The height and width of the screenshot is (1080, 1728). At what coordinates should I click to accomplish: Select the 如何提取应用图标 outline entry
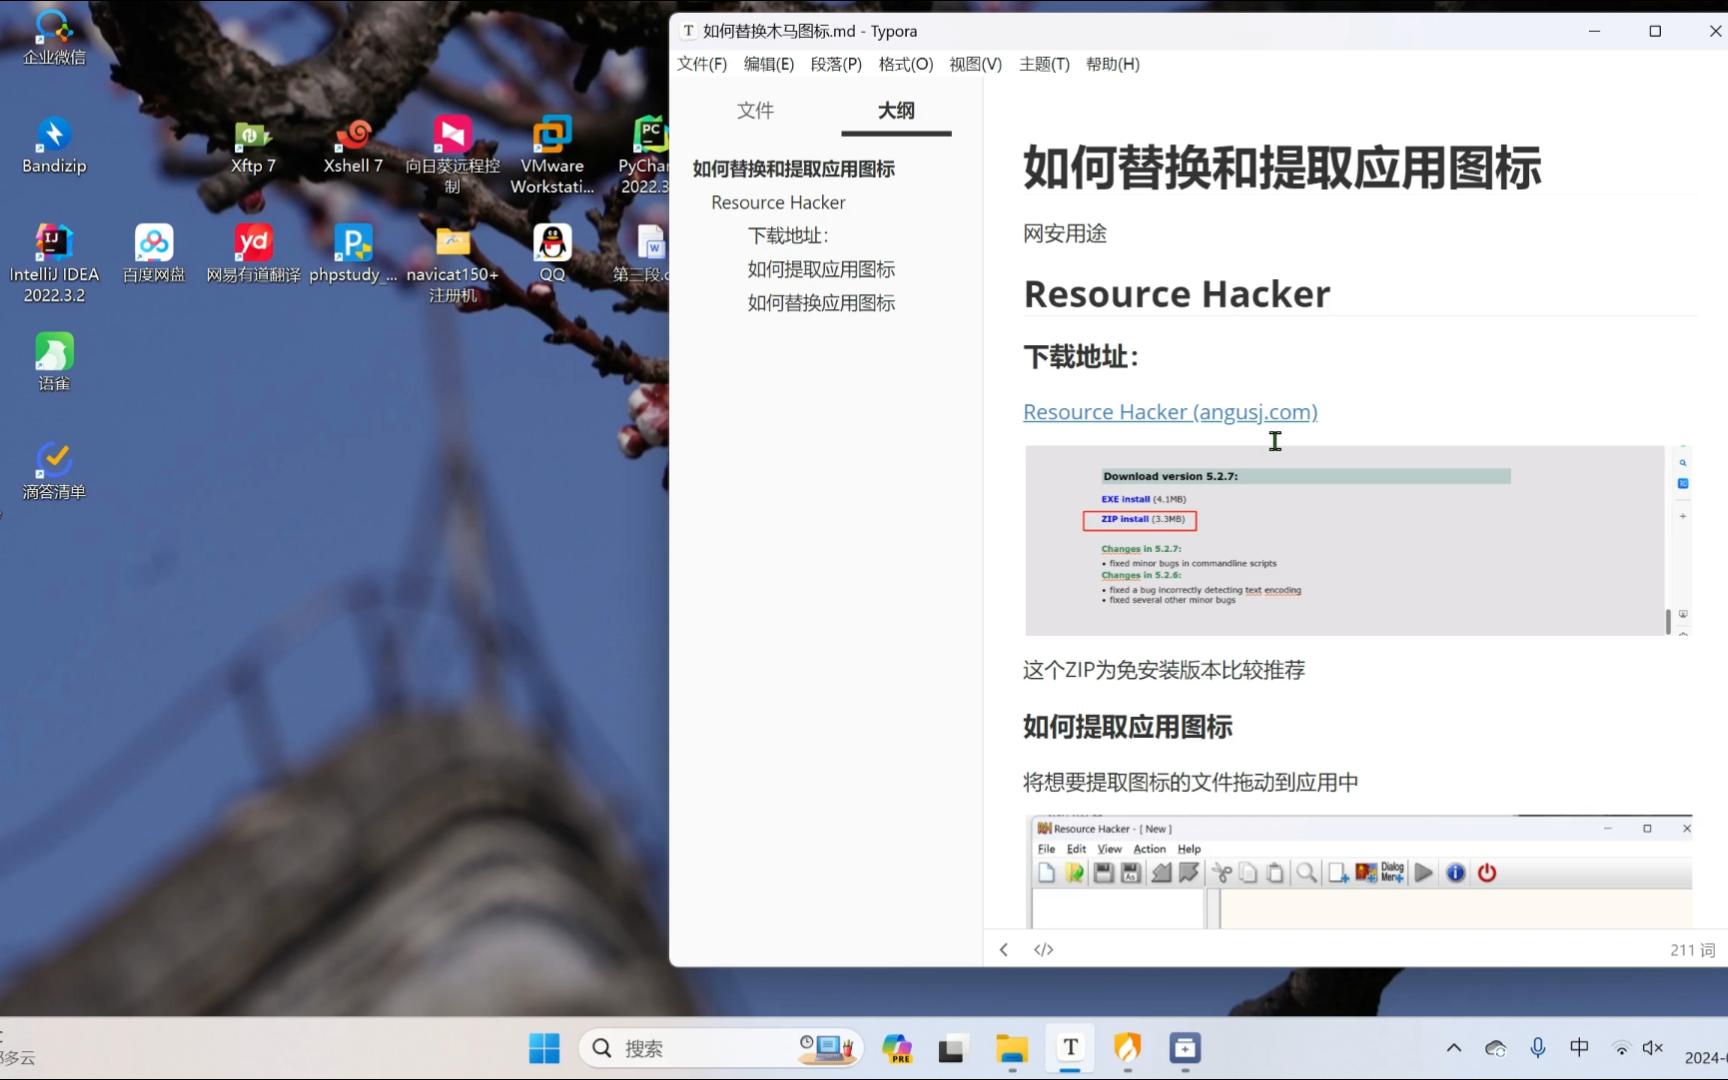[820, 269]
